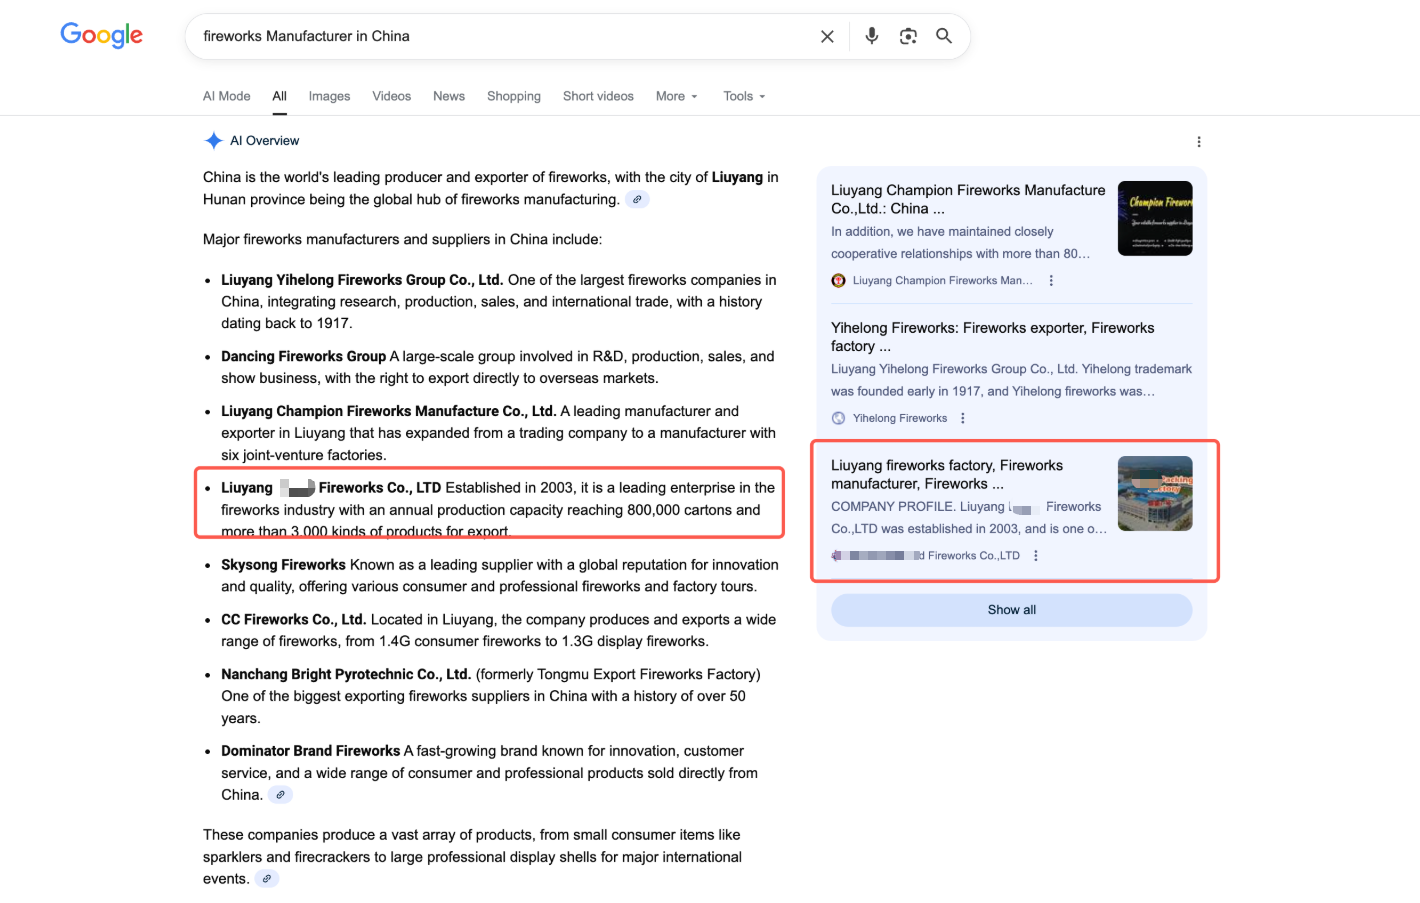
Task: Click the Champion Fireworks thumbnail image
Action: tap(1154, 218)
